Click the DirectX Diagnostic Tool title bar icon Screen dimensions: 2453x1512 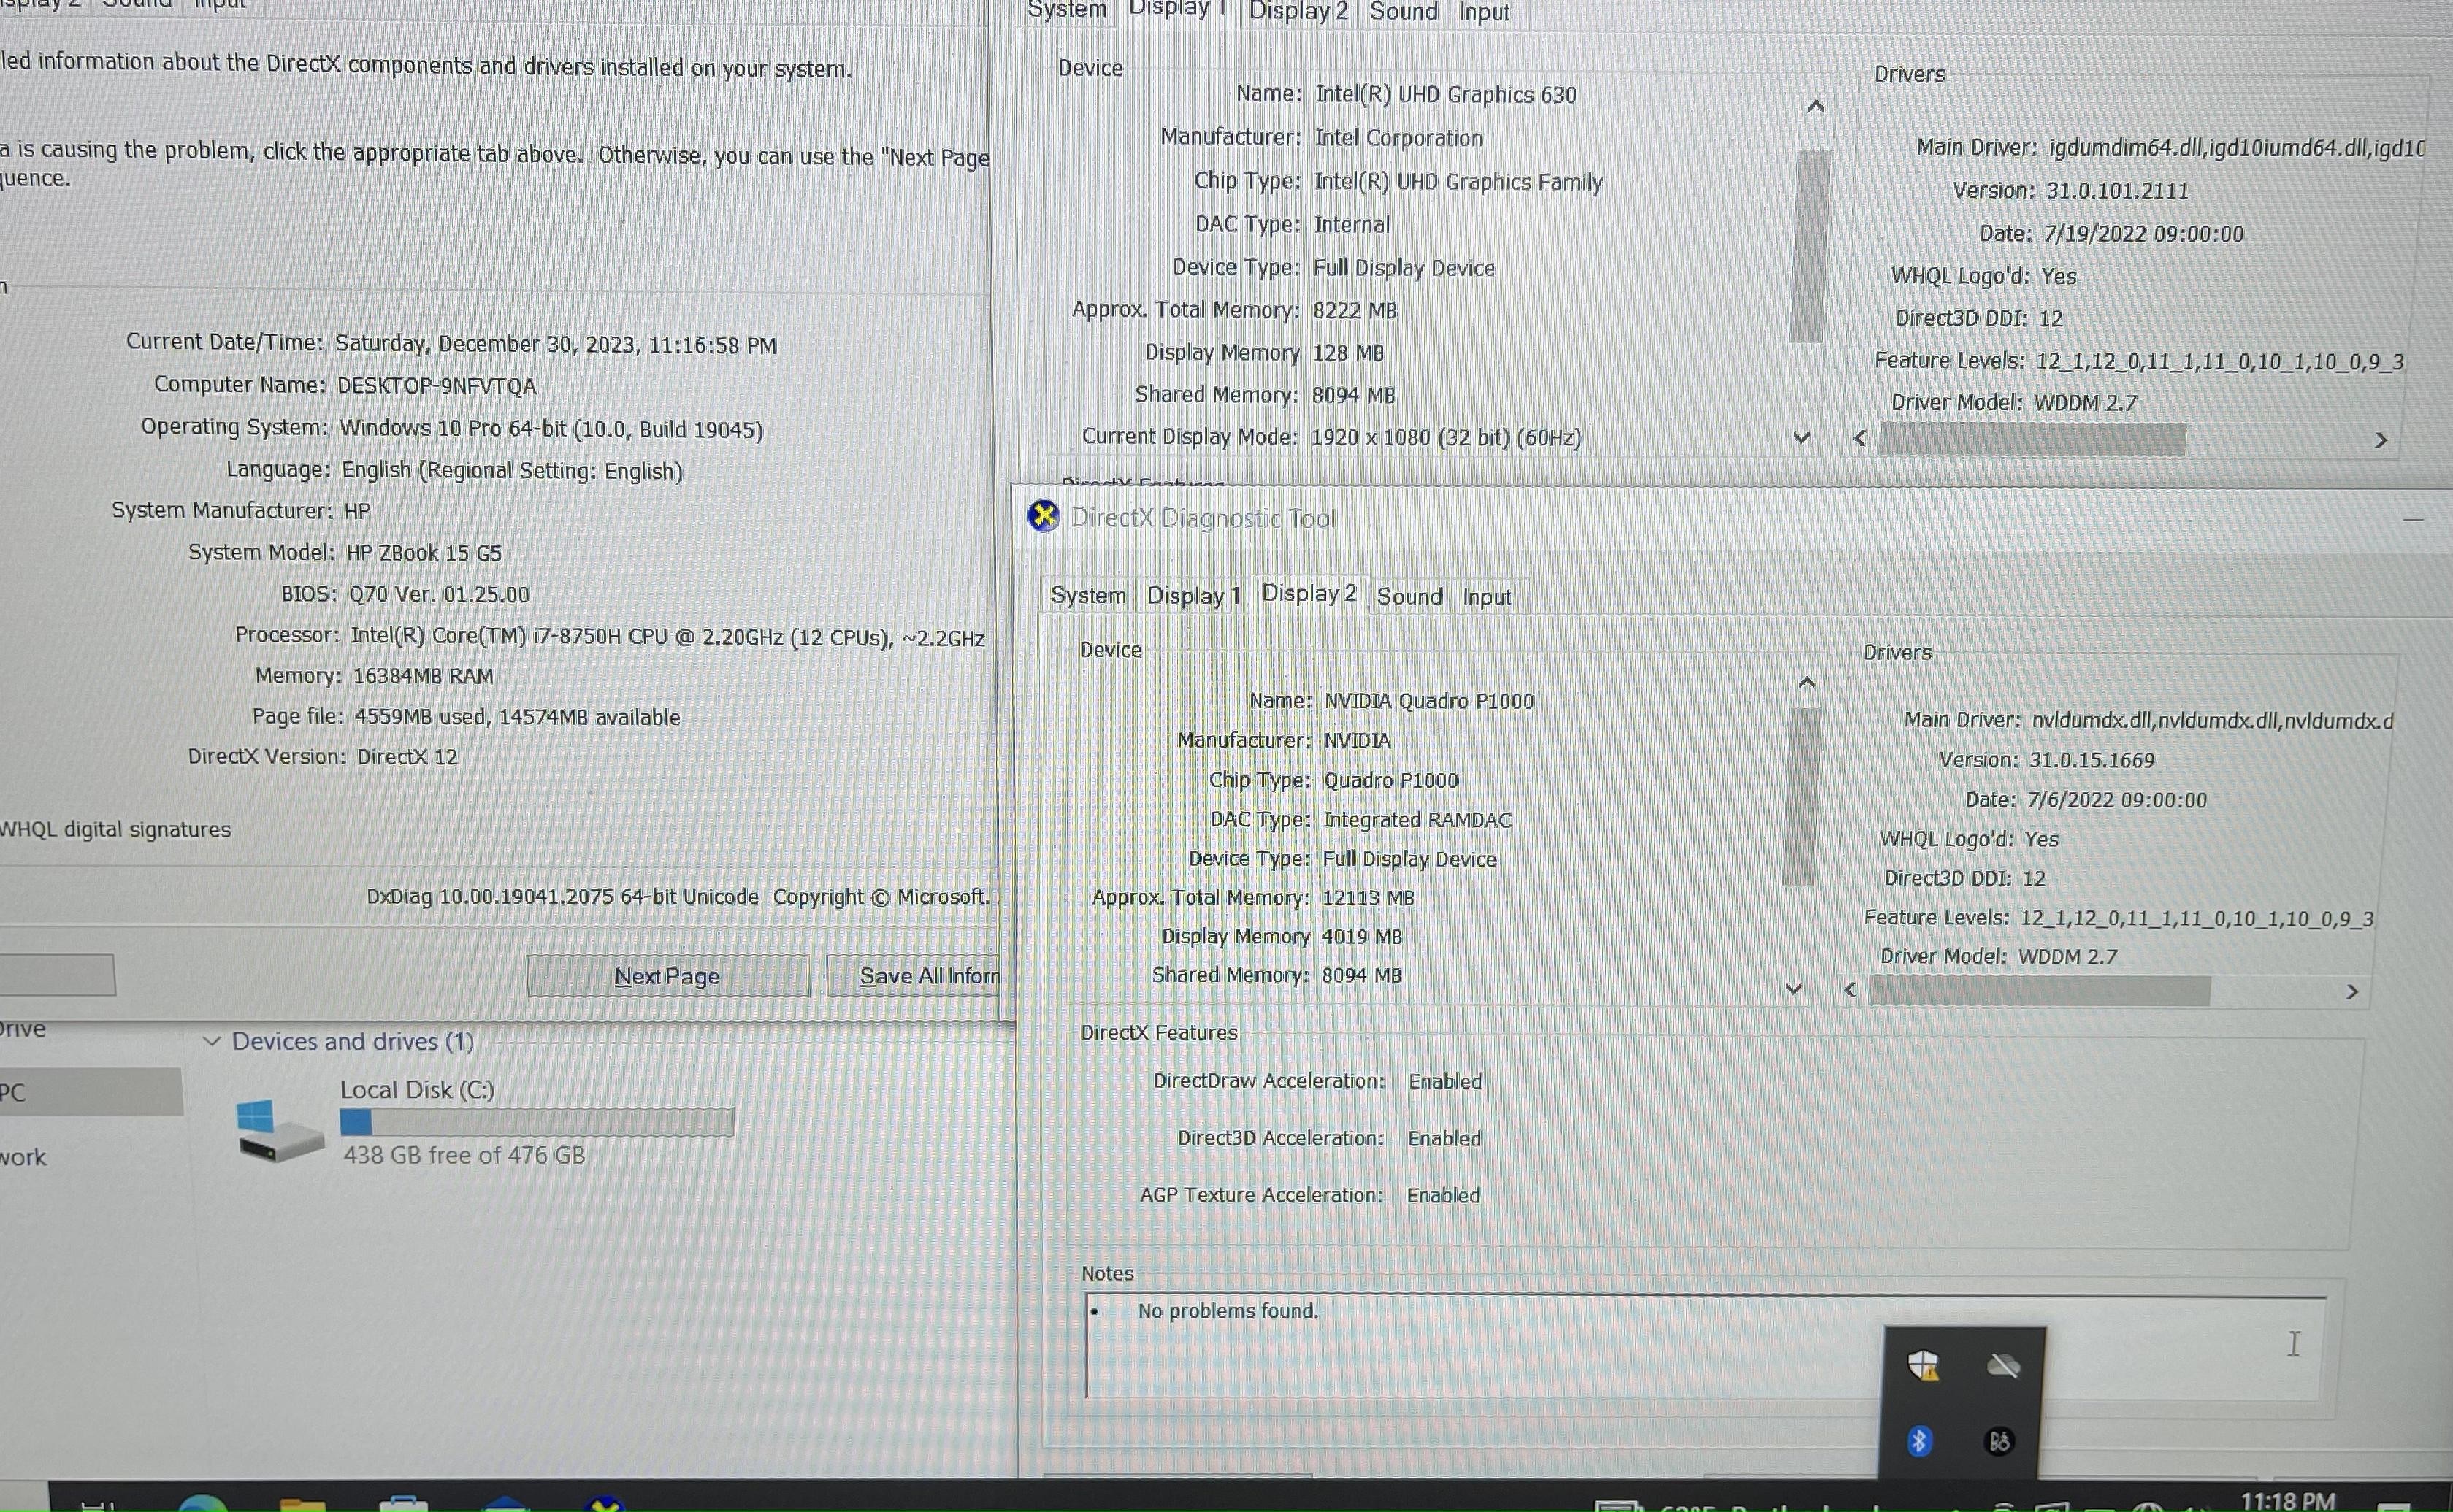coord(1044,516)
